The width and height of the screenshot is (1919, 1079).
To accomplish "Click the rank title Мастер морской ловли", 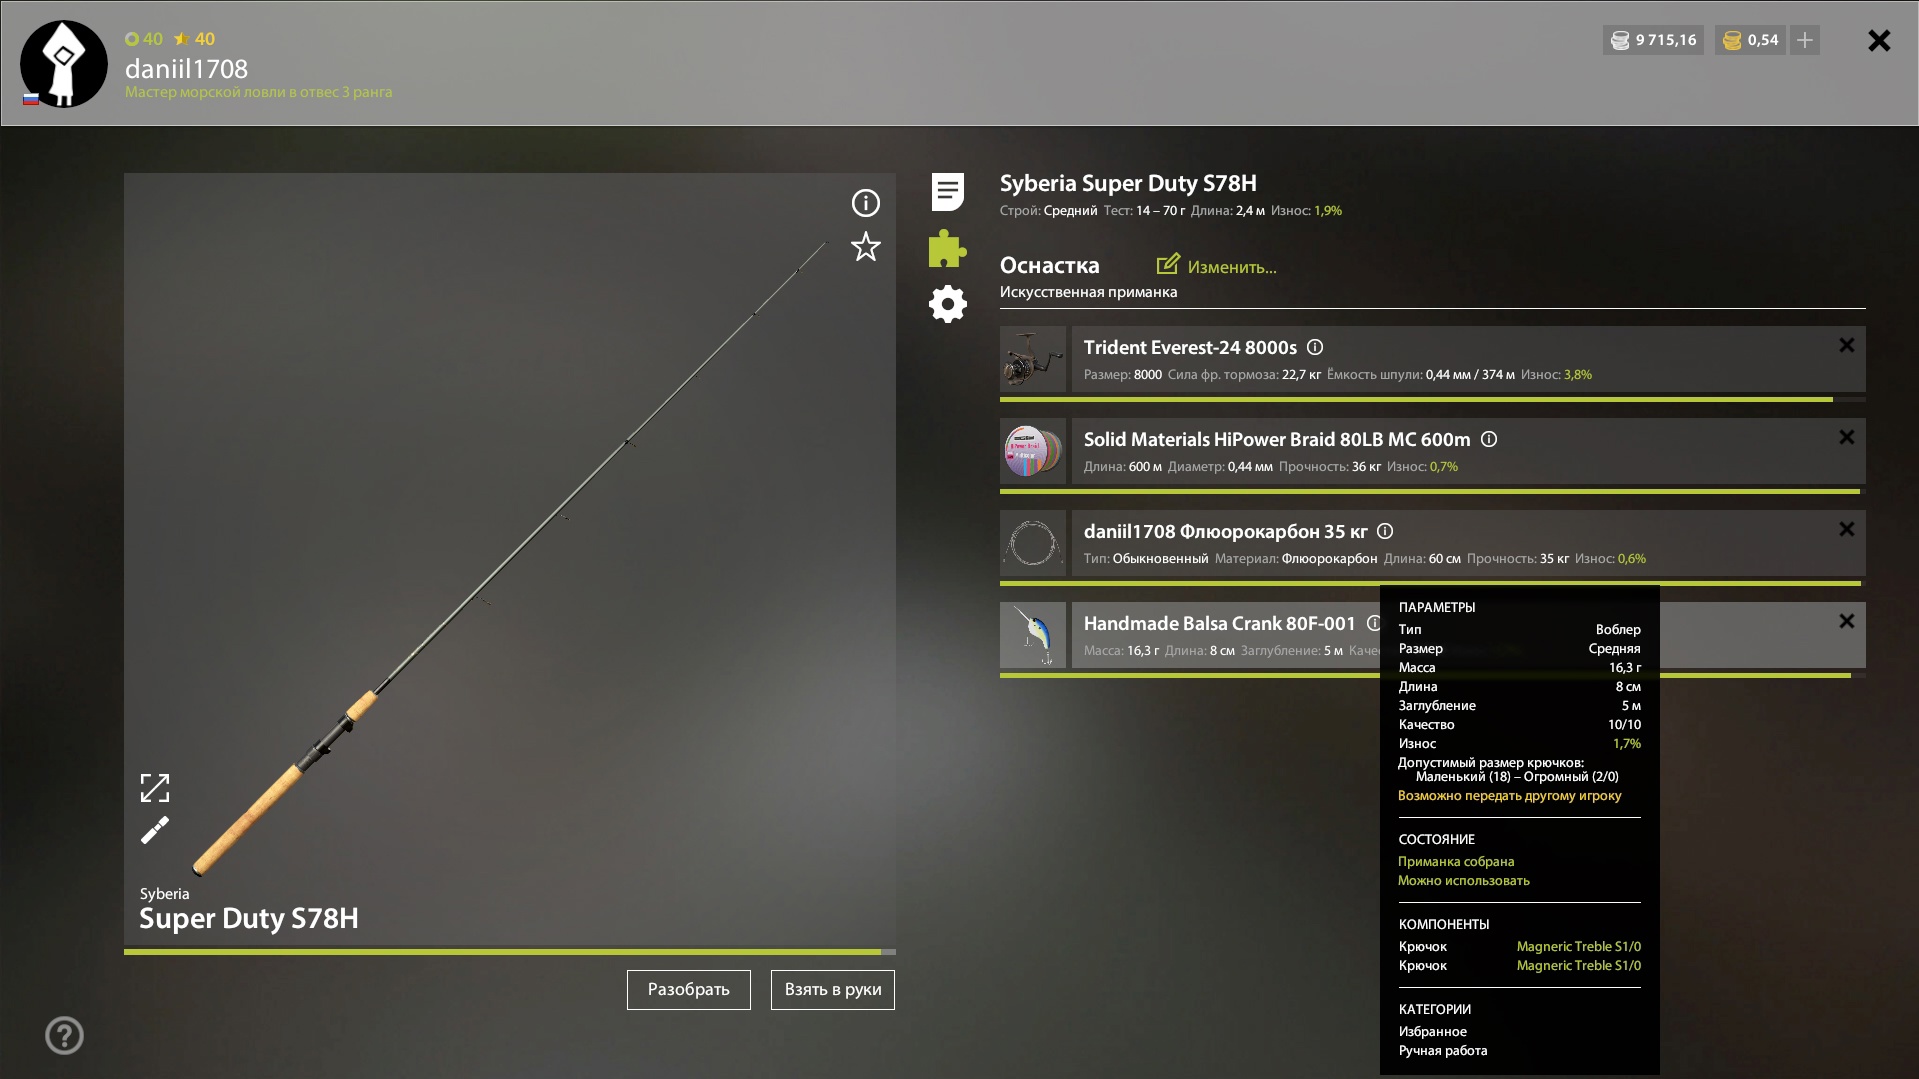I will pyautogui.click(x=258, y=92).
